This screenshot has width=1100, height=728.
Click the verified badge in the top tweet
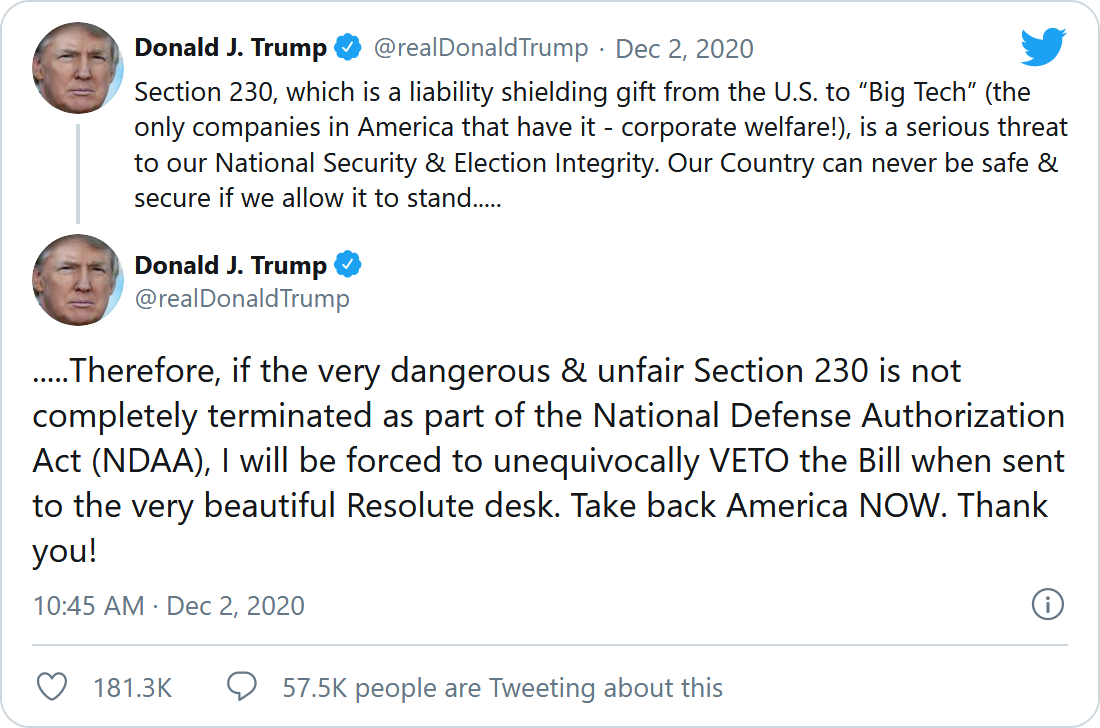click(x=348, y=47)
